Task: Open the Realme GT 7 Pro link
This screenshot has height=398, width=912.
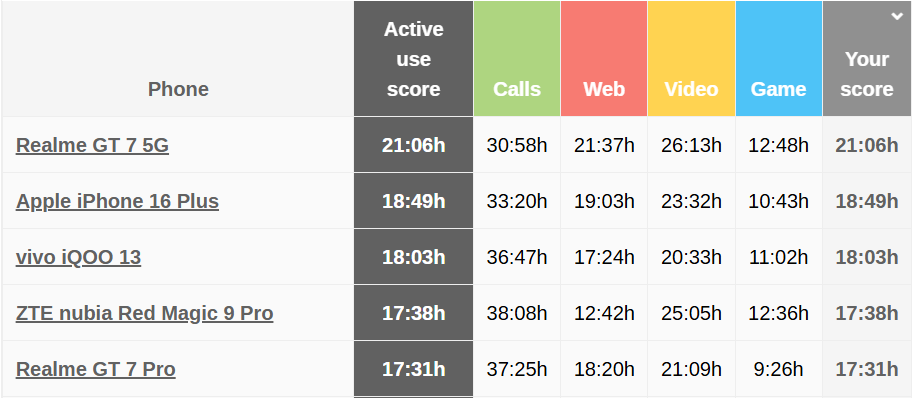Action: 96,369
